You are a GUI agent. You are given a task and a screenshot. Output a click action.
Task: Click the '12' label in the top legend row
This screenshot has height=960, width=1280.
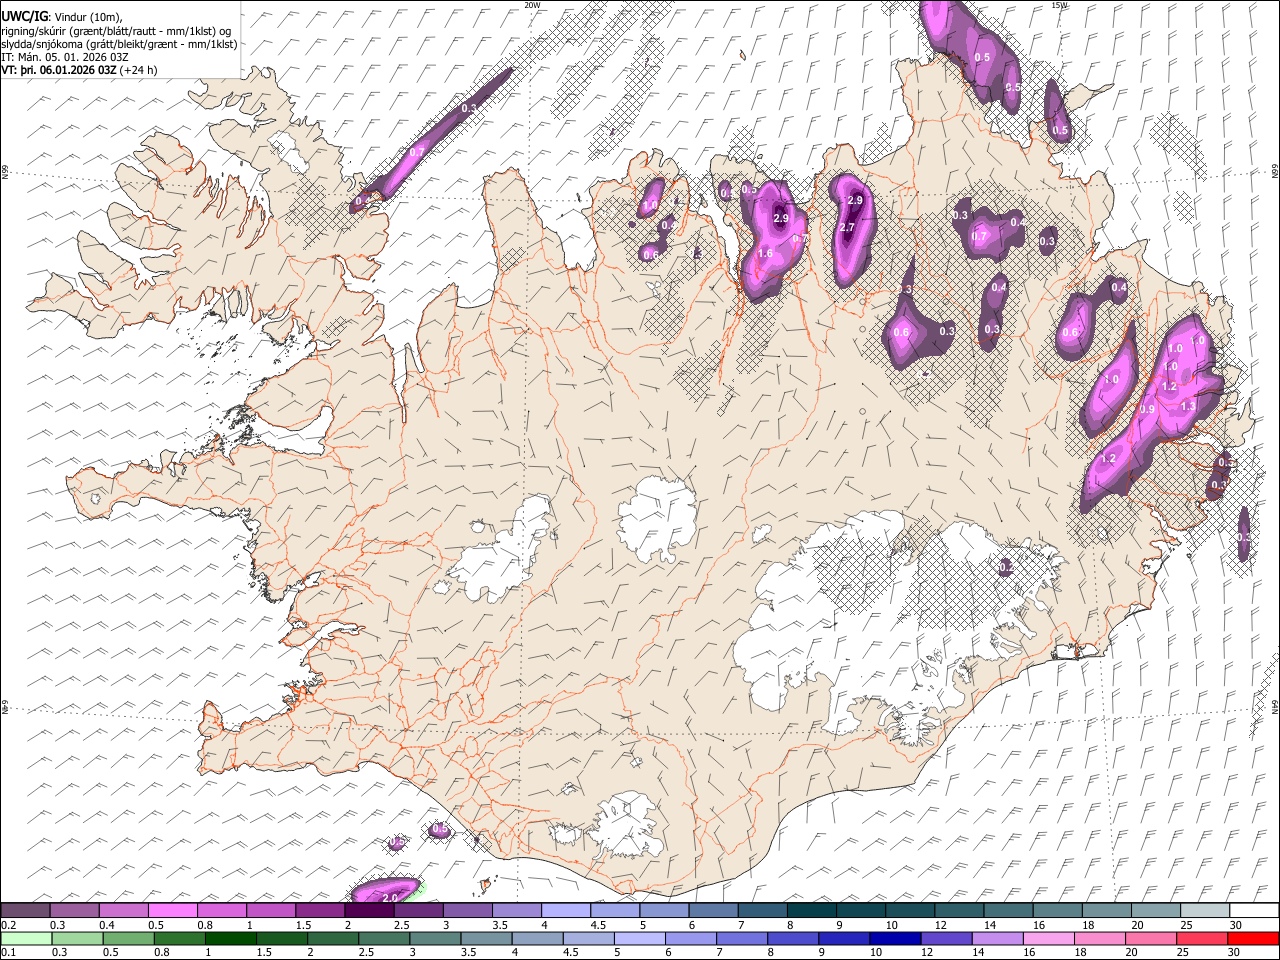point(939,925)
